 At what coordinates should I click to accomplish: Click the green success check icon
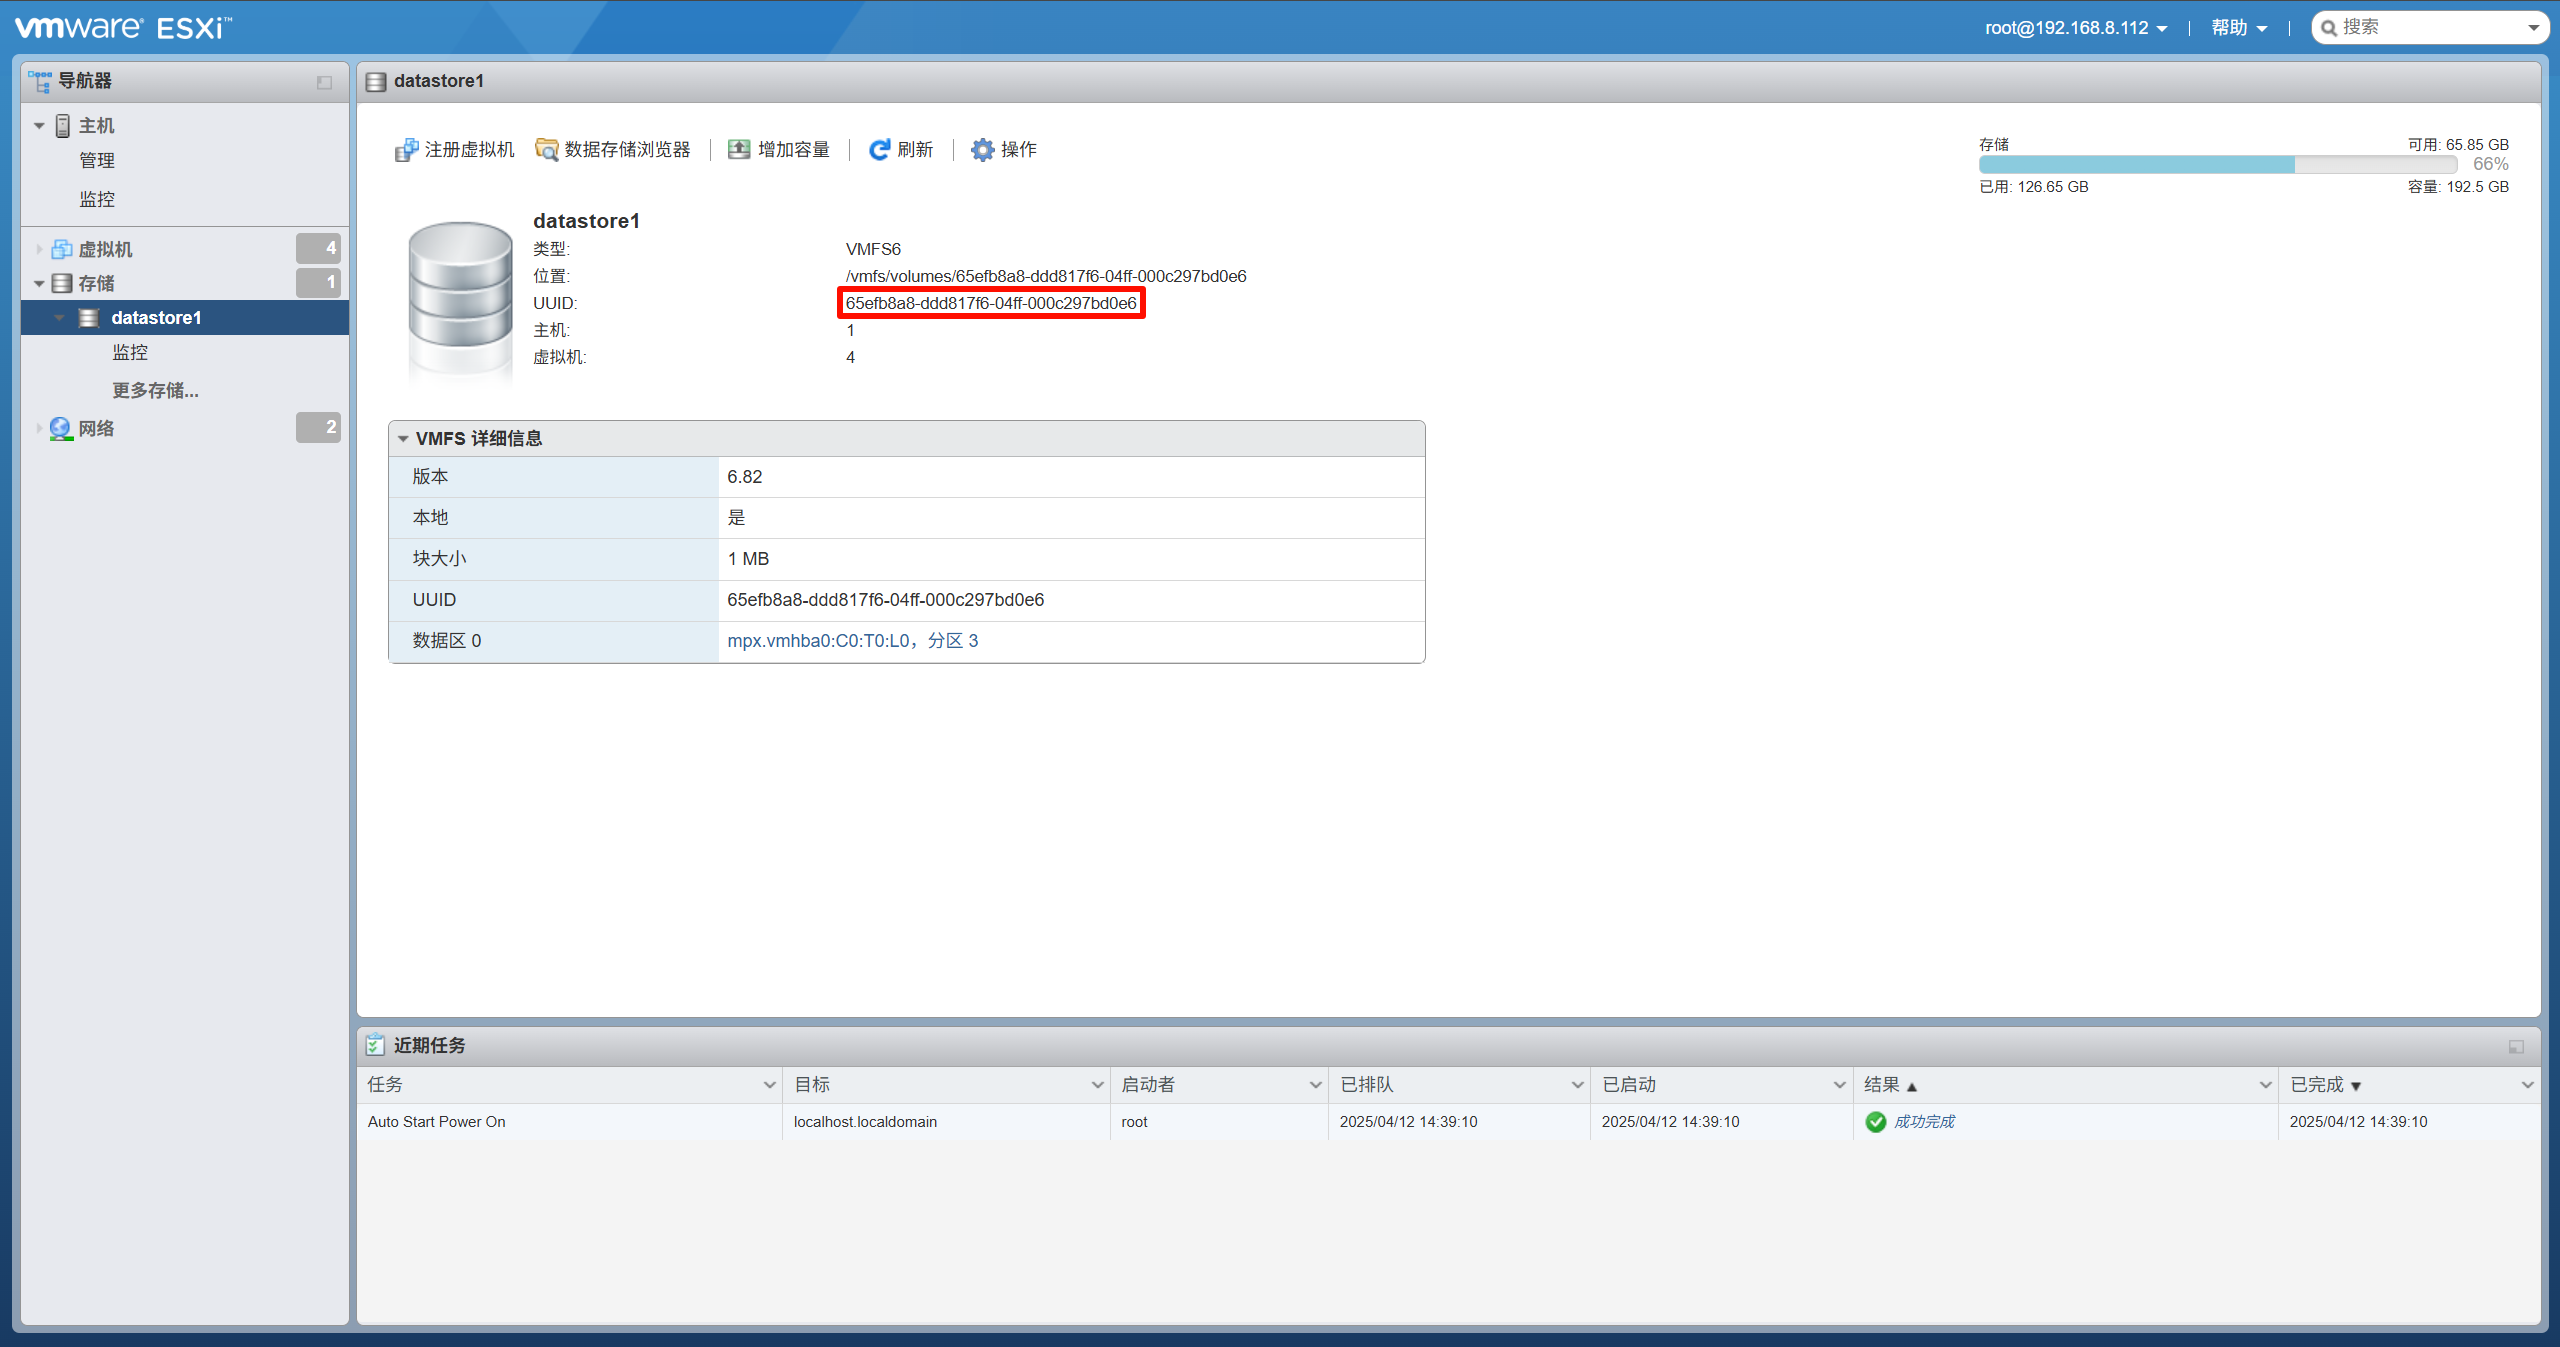[x=1876, y=1122]
